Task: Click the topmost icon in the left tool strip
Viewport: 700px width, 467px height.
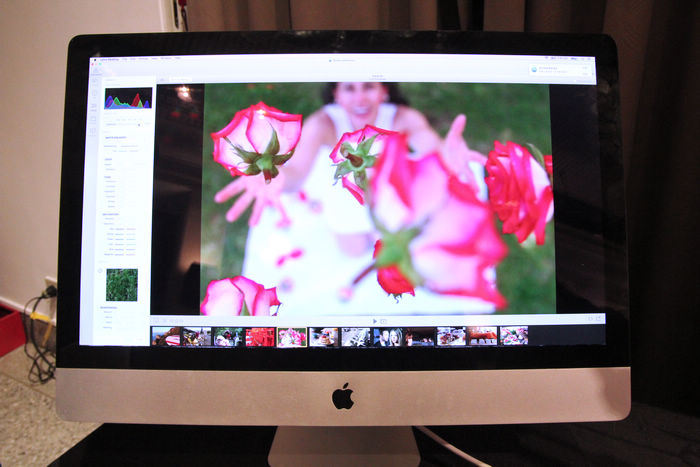Action: [95, 70]
